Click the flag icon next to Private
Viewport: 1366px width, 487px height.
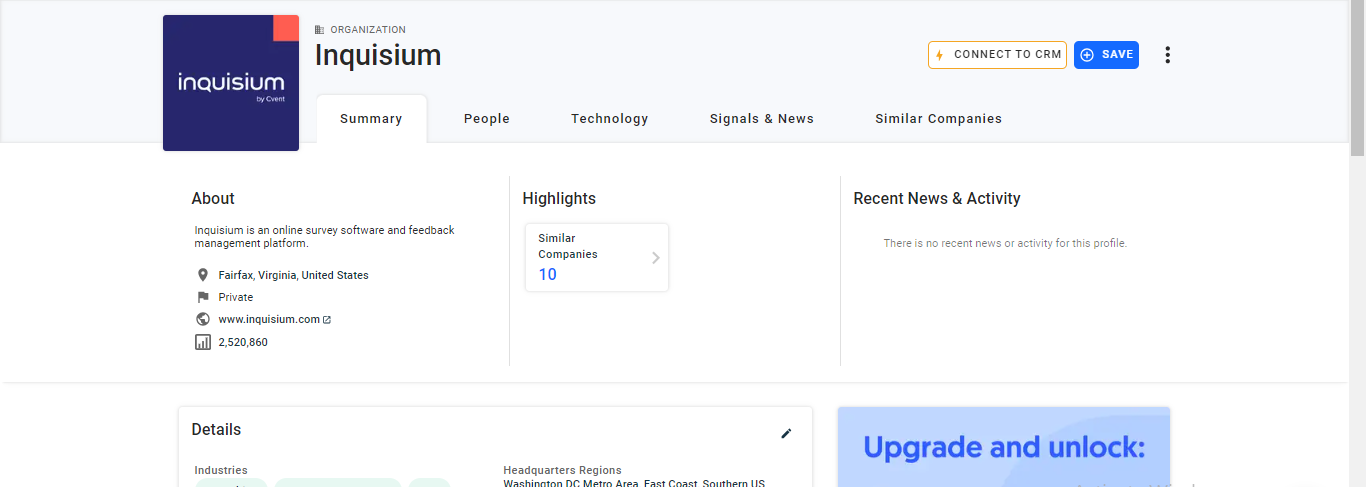click(x=203, y=297)
